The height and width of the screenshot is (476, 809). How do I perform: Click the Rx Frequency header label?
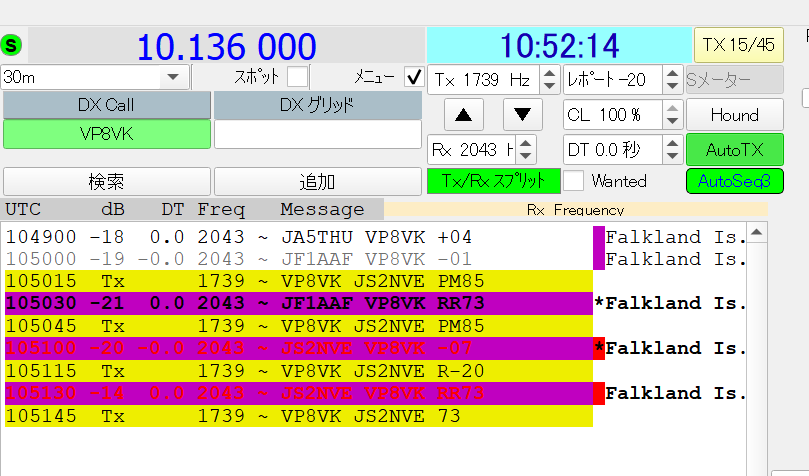(575, 209)
